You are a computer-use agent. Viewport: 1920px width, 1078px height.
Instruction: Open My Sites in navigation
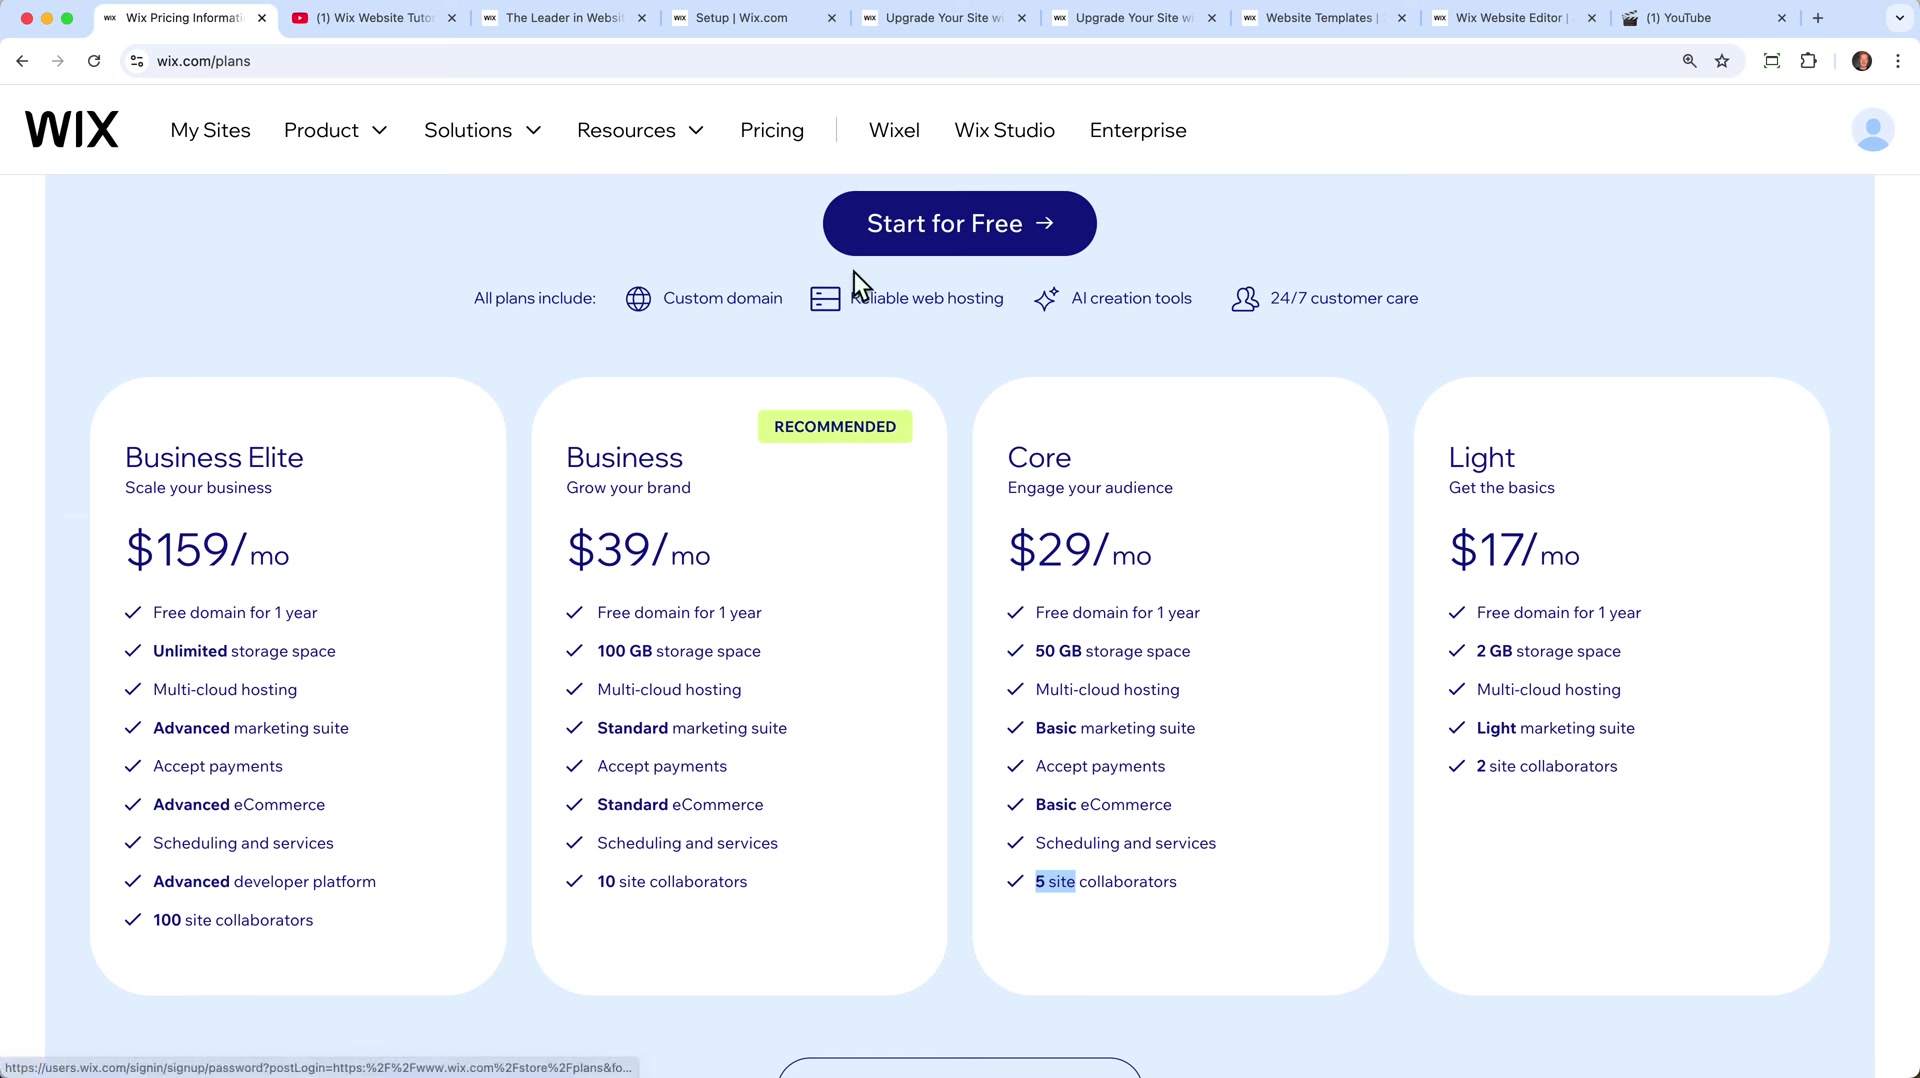pyautogui.click(x=210, y=130)
